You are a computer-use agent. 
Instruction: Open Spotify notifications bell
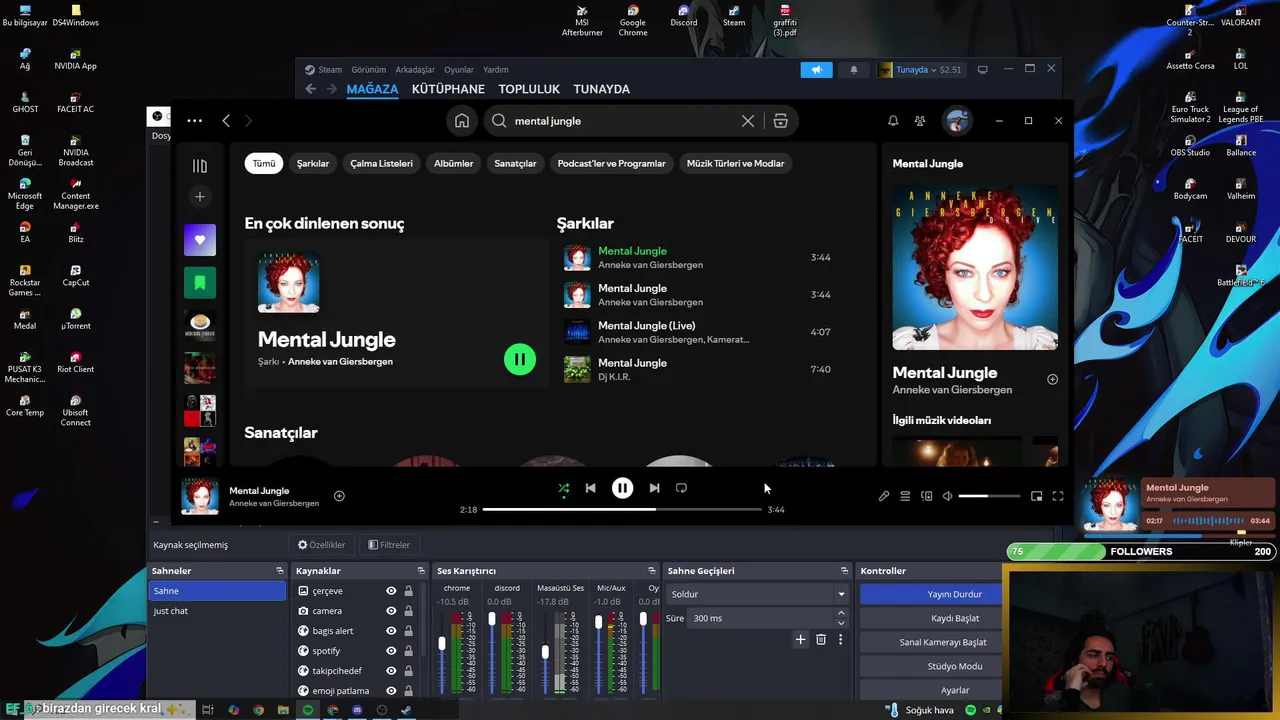pyautogui.click(x=893, y=121)
